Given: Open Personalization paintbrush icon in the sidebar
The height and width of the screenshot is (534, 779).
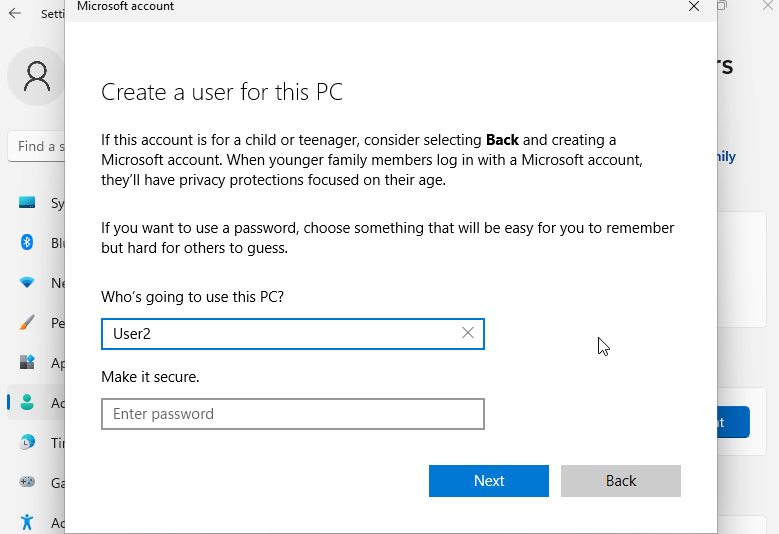Looking at the screenshot, I should pyautogui.click(x=27, y=322).
